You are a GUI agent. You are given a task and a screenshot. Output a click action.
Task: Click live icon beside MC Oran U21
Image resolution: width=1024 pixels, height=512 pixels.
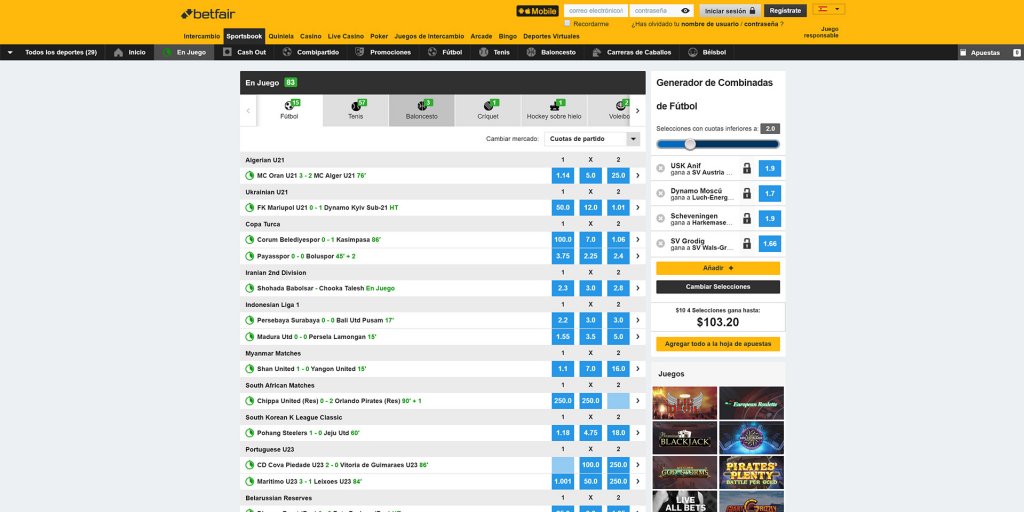coord(249,176)
